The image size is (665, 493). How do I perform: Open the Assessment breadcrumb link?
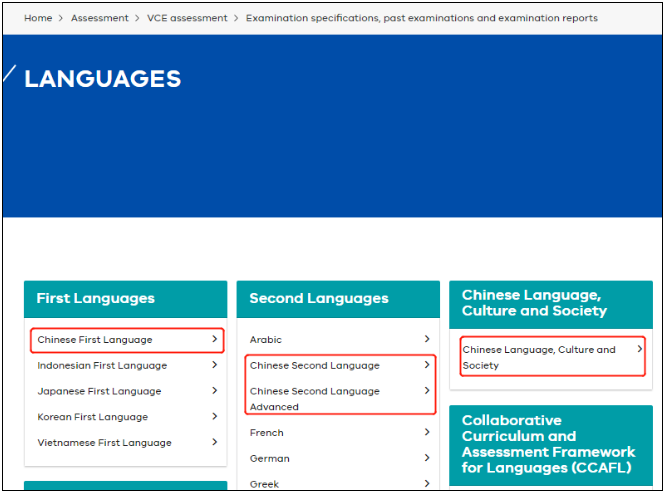click(99, 18)
